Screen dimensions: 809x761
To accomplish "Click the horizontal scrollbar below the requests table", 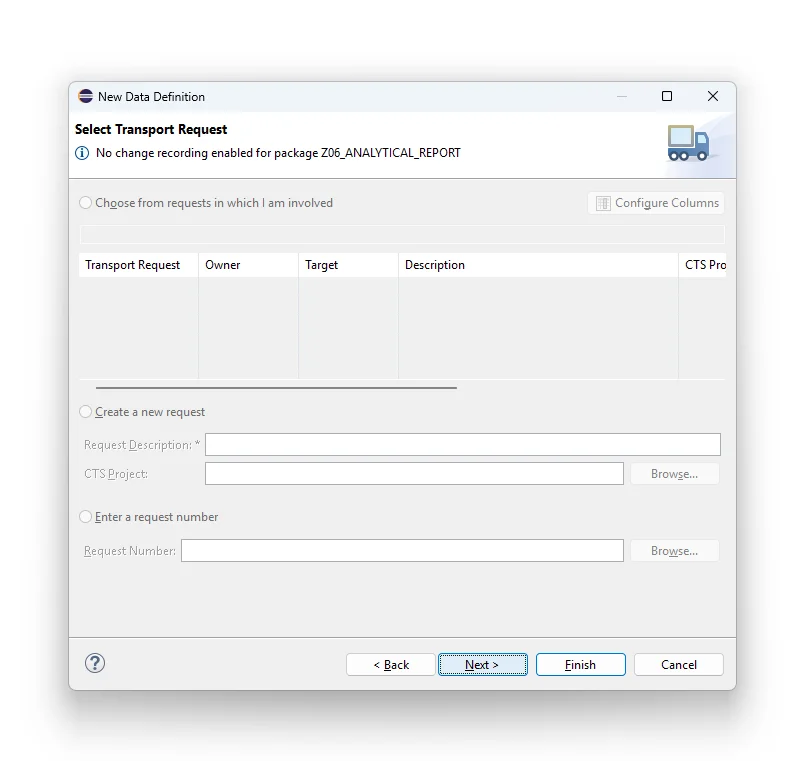I will [276, 387].
